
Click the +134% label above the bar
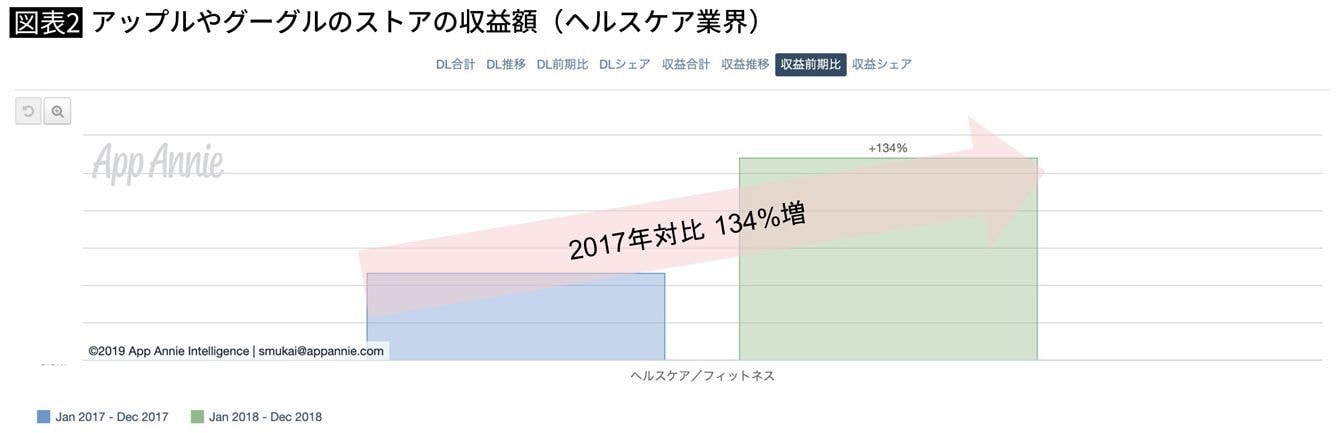coord(887,148)
